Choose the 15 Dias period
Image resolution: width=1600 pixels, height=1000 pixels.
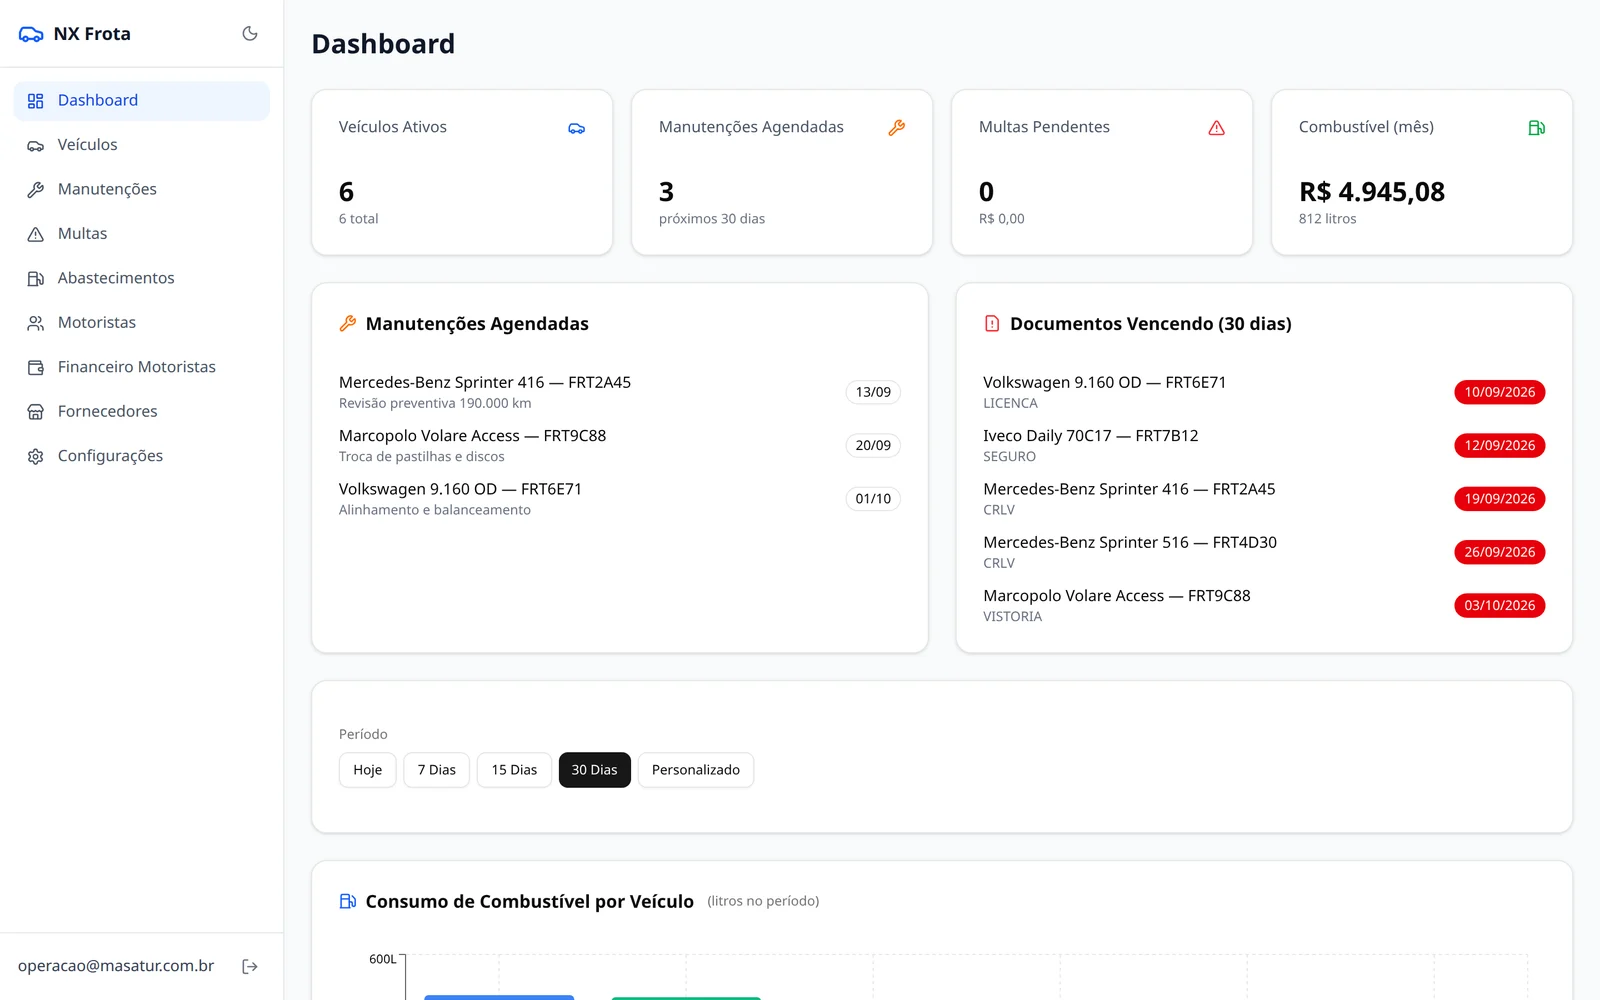tap(514, 770)
